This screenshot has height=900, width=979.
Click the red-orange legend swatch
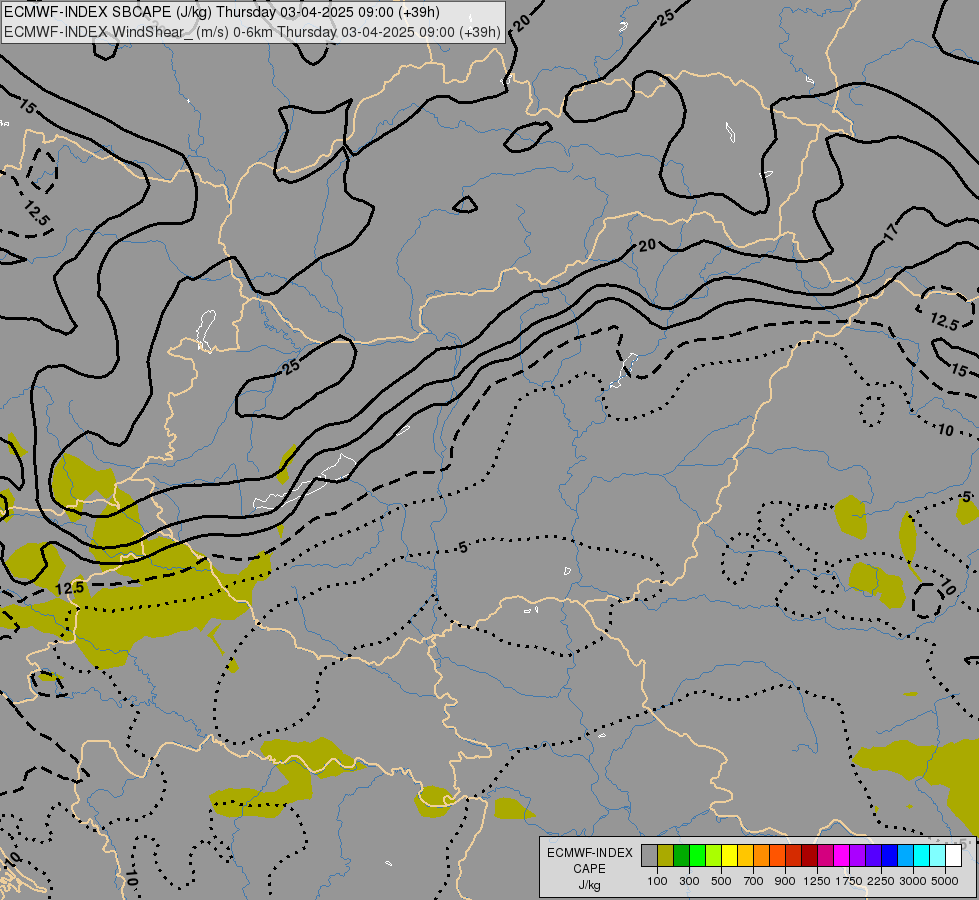pos(777,856)
